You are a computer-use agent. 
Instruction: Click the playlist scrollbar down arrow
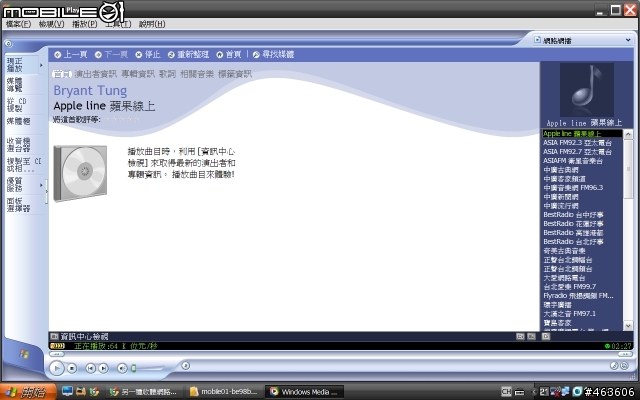pos(628,327)
